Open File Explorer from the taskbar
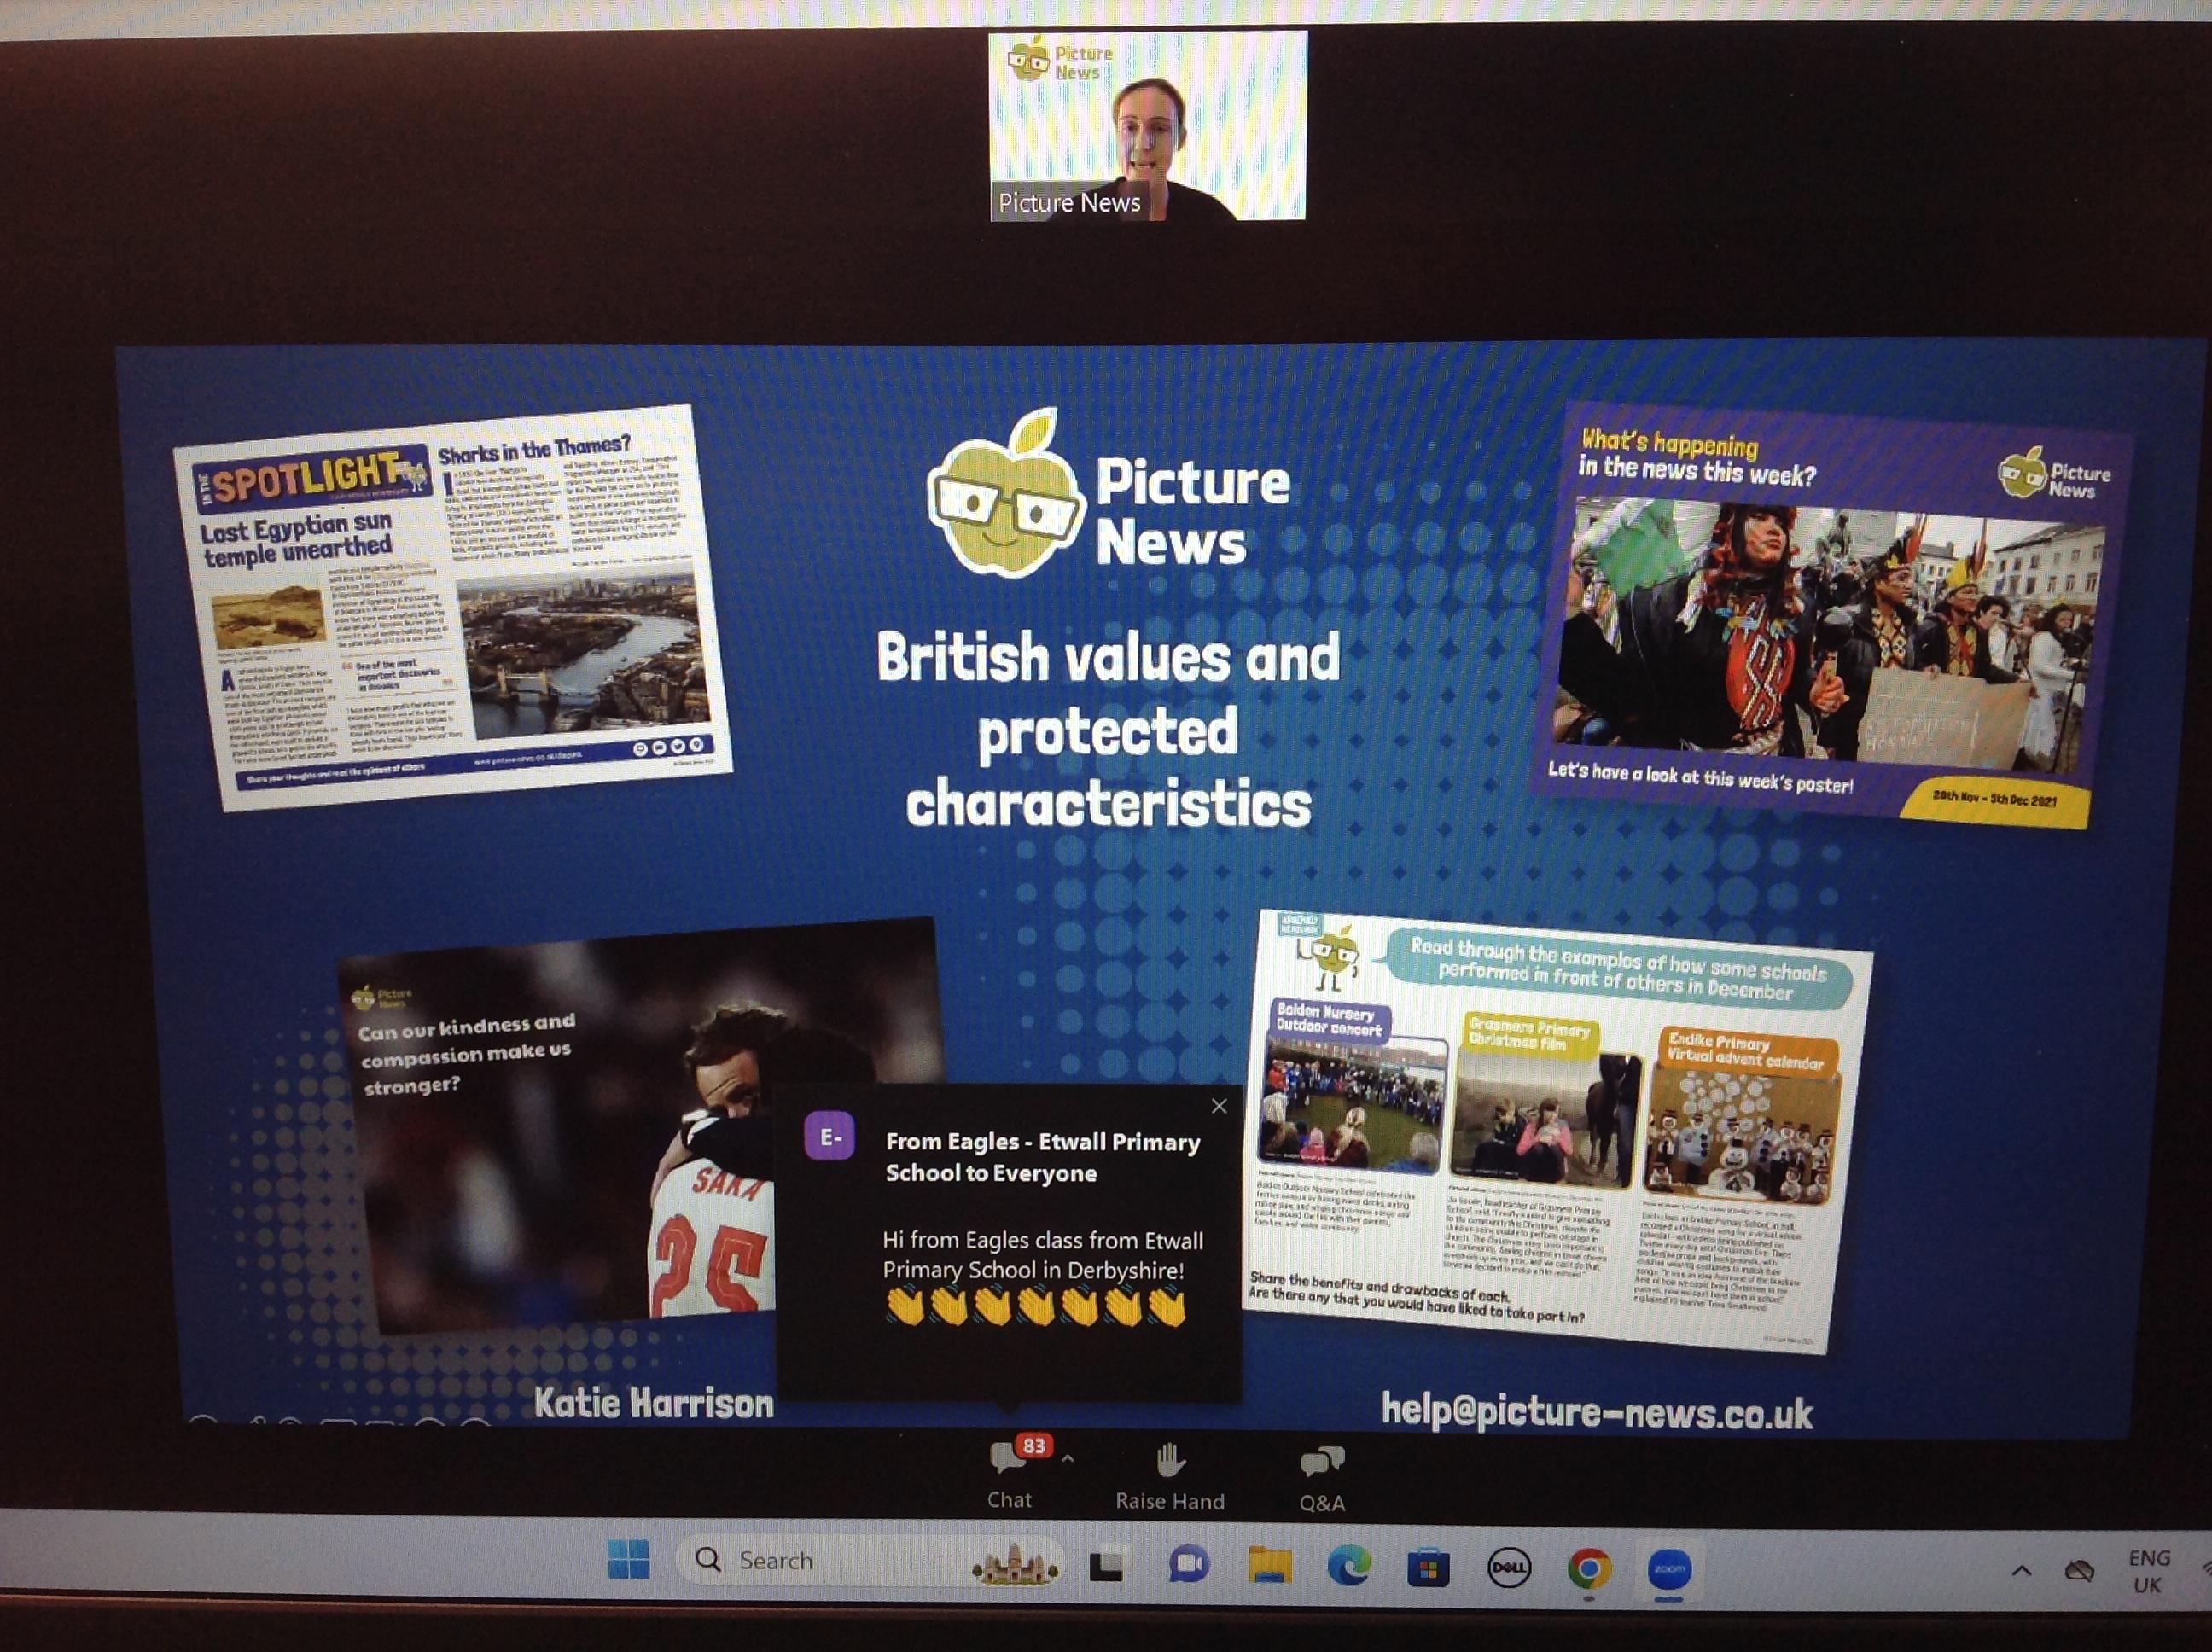The height and width of the screenshot is (1652, 2212). click(x=1269, y=1566)
